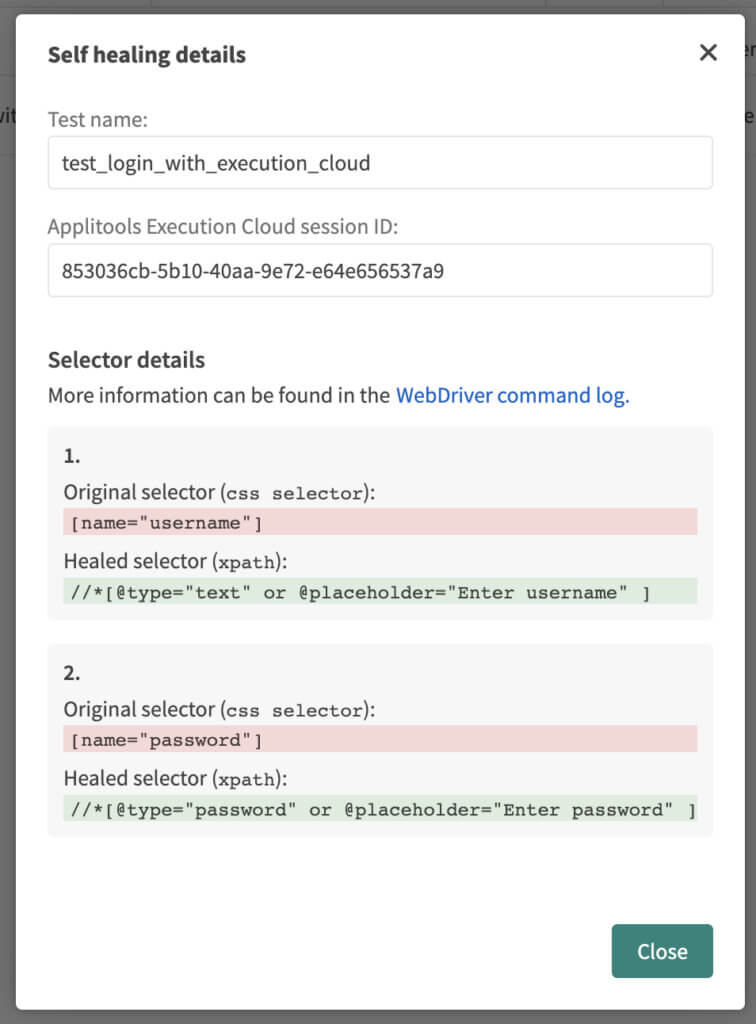Select the original username CSS selector code
756x1024 pixels.
coord(166,522)
